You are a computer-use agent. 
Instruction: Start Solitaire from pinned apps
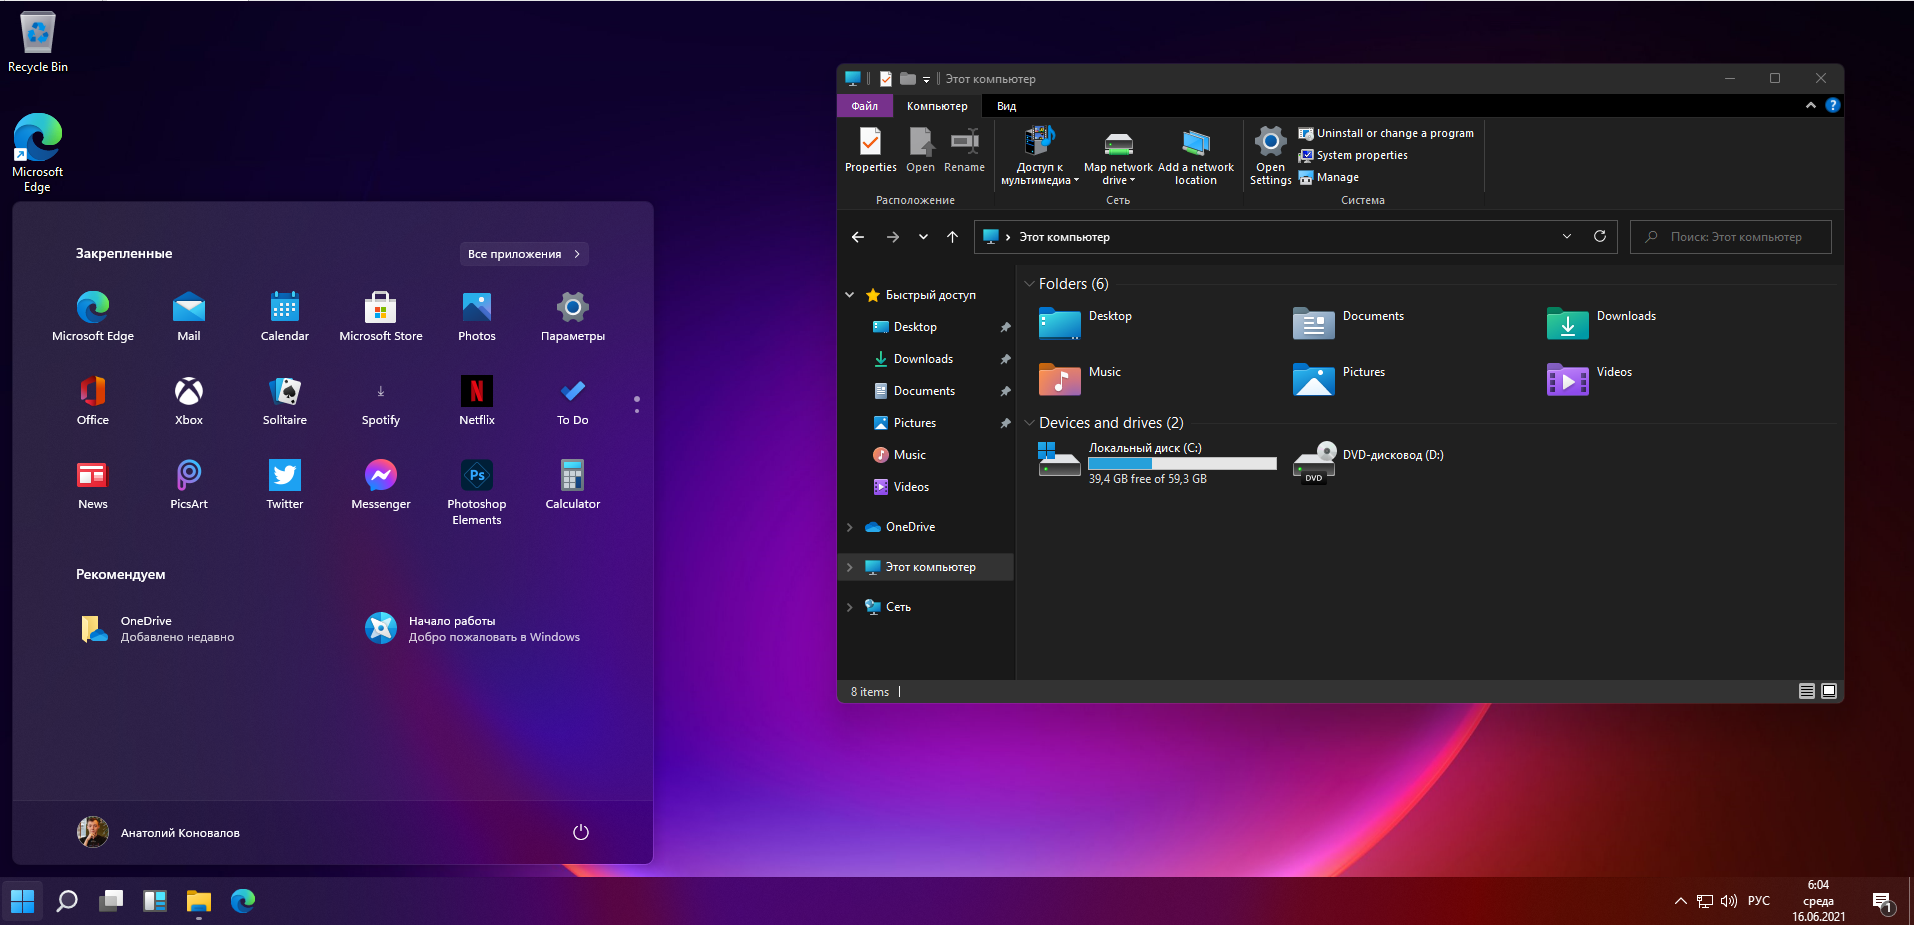point(285,400)
